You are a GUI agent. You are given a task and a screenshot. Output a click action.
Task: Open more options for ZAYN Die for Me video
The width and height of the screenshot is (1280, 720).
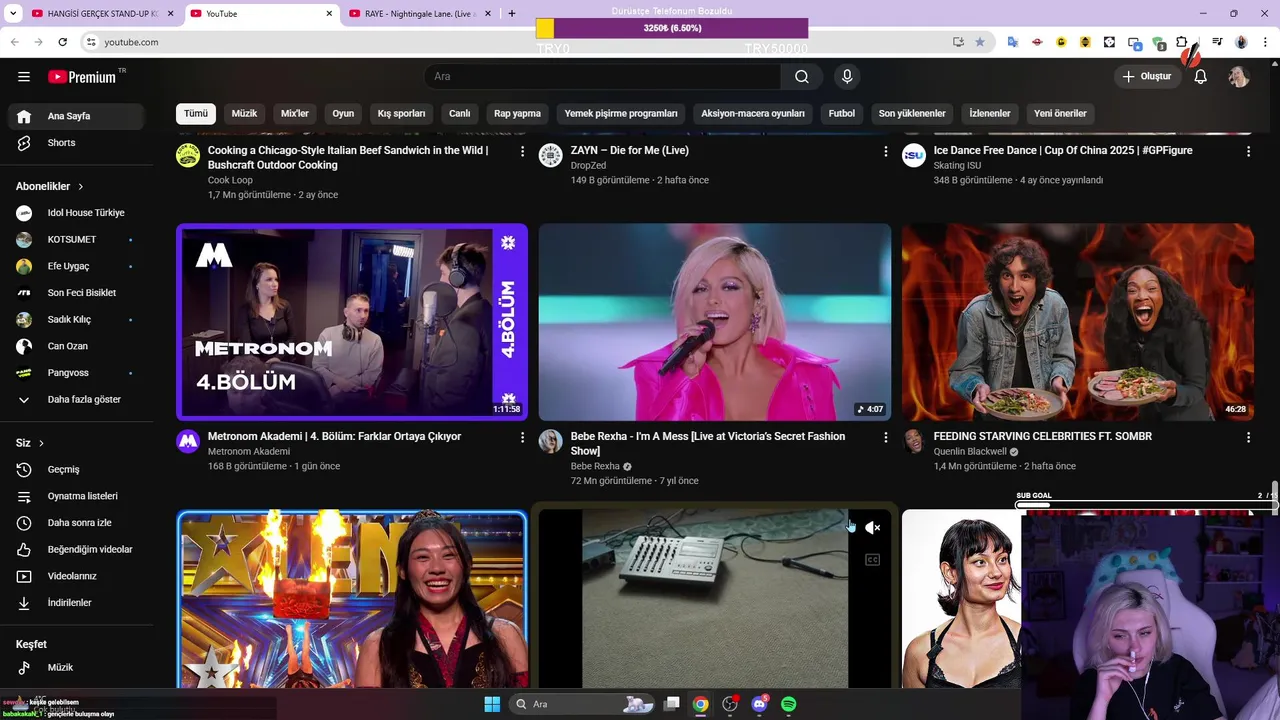click(x=885, y=151)
